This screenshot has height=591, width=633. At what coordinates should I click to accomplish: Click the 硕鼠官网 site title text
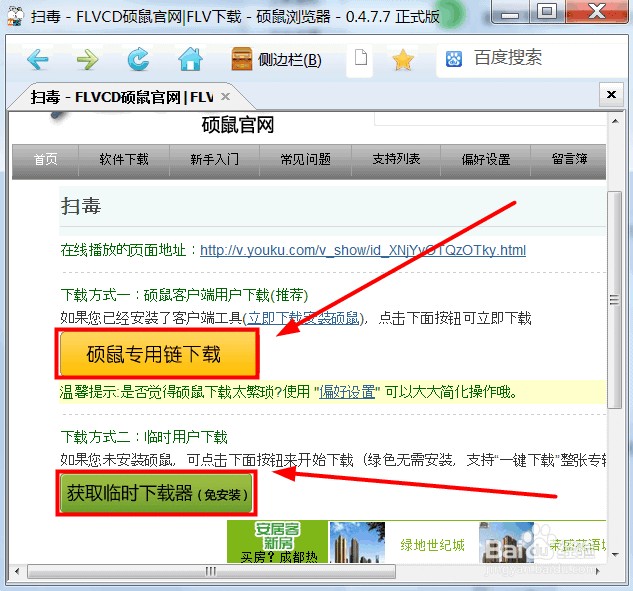(x=238, y=125)
